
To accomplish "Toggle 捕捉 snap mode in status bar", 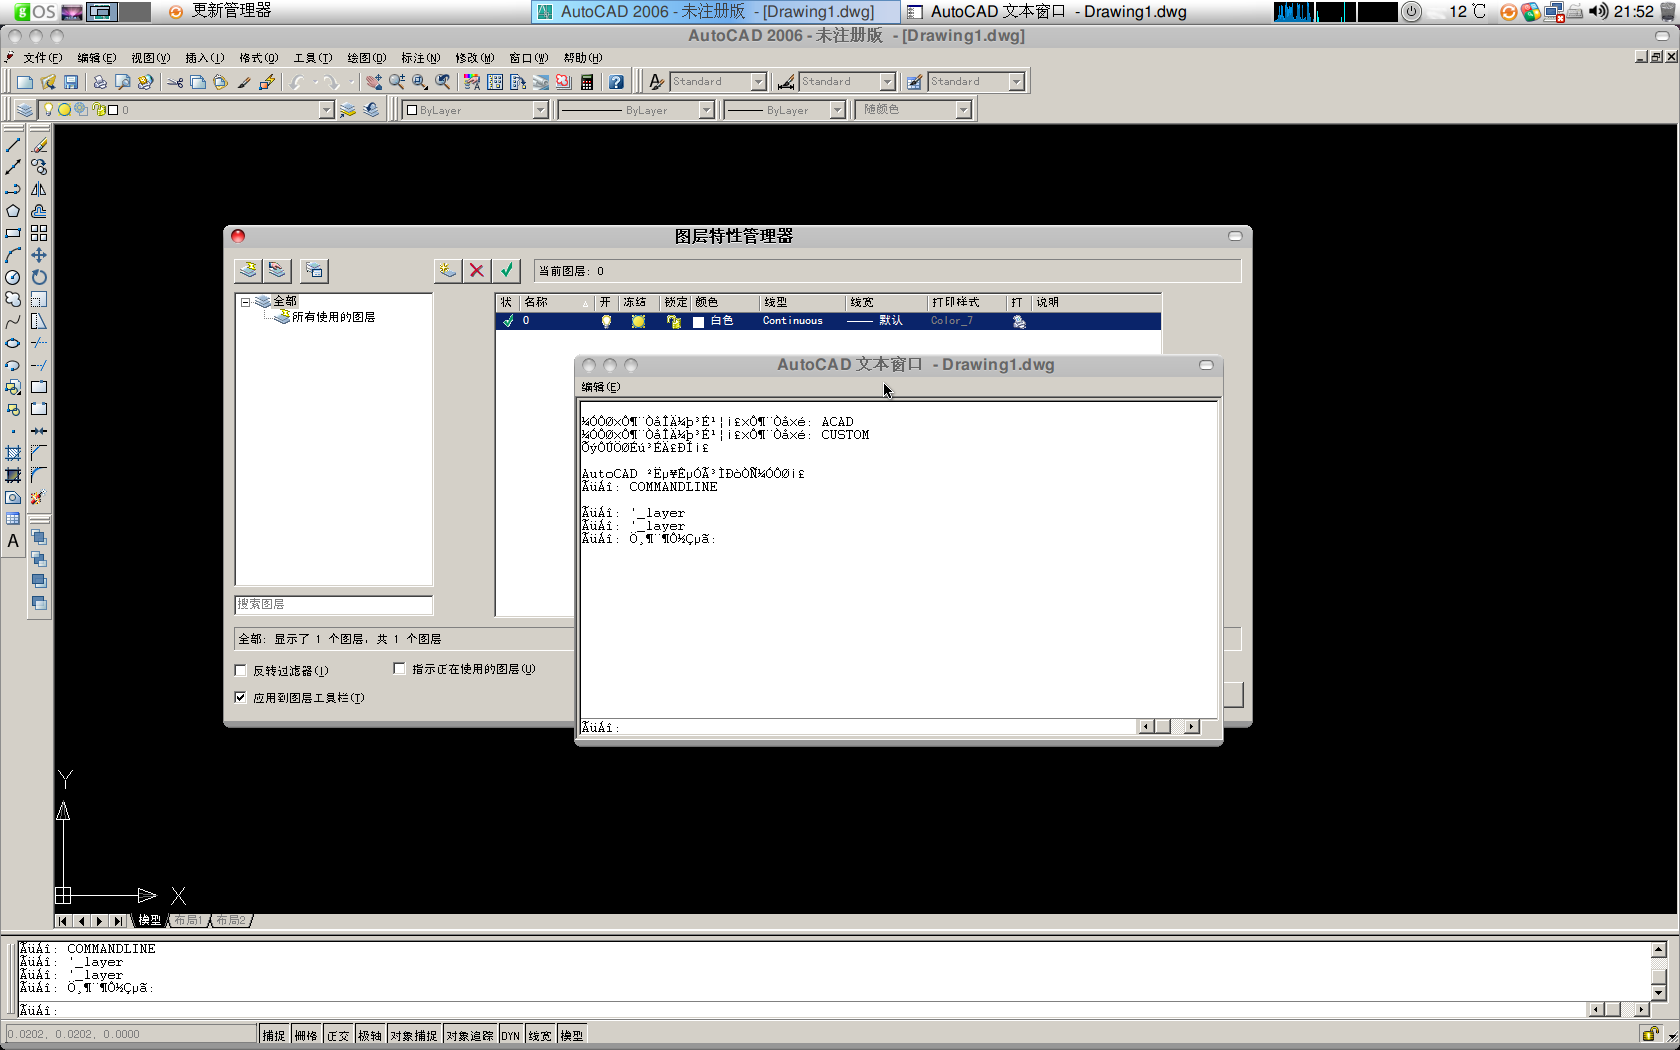I will point(274,1035).
